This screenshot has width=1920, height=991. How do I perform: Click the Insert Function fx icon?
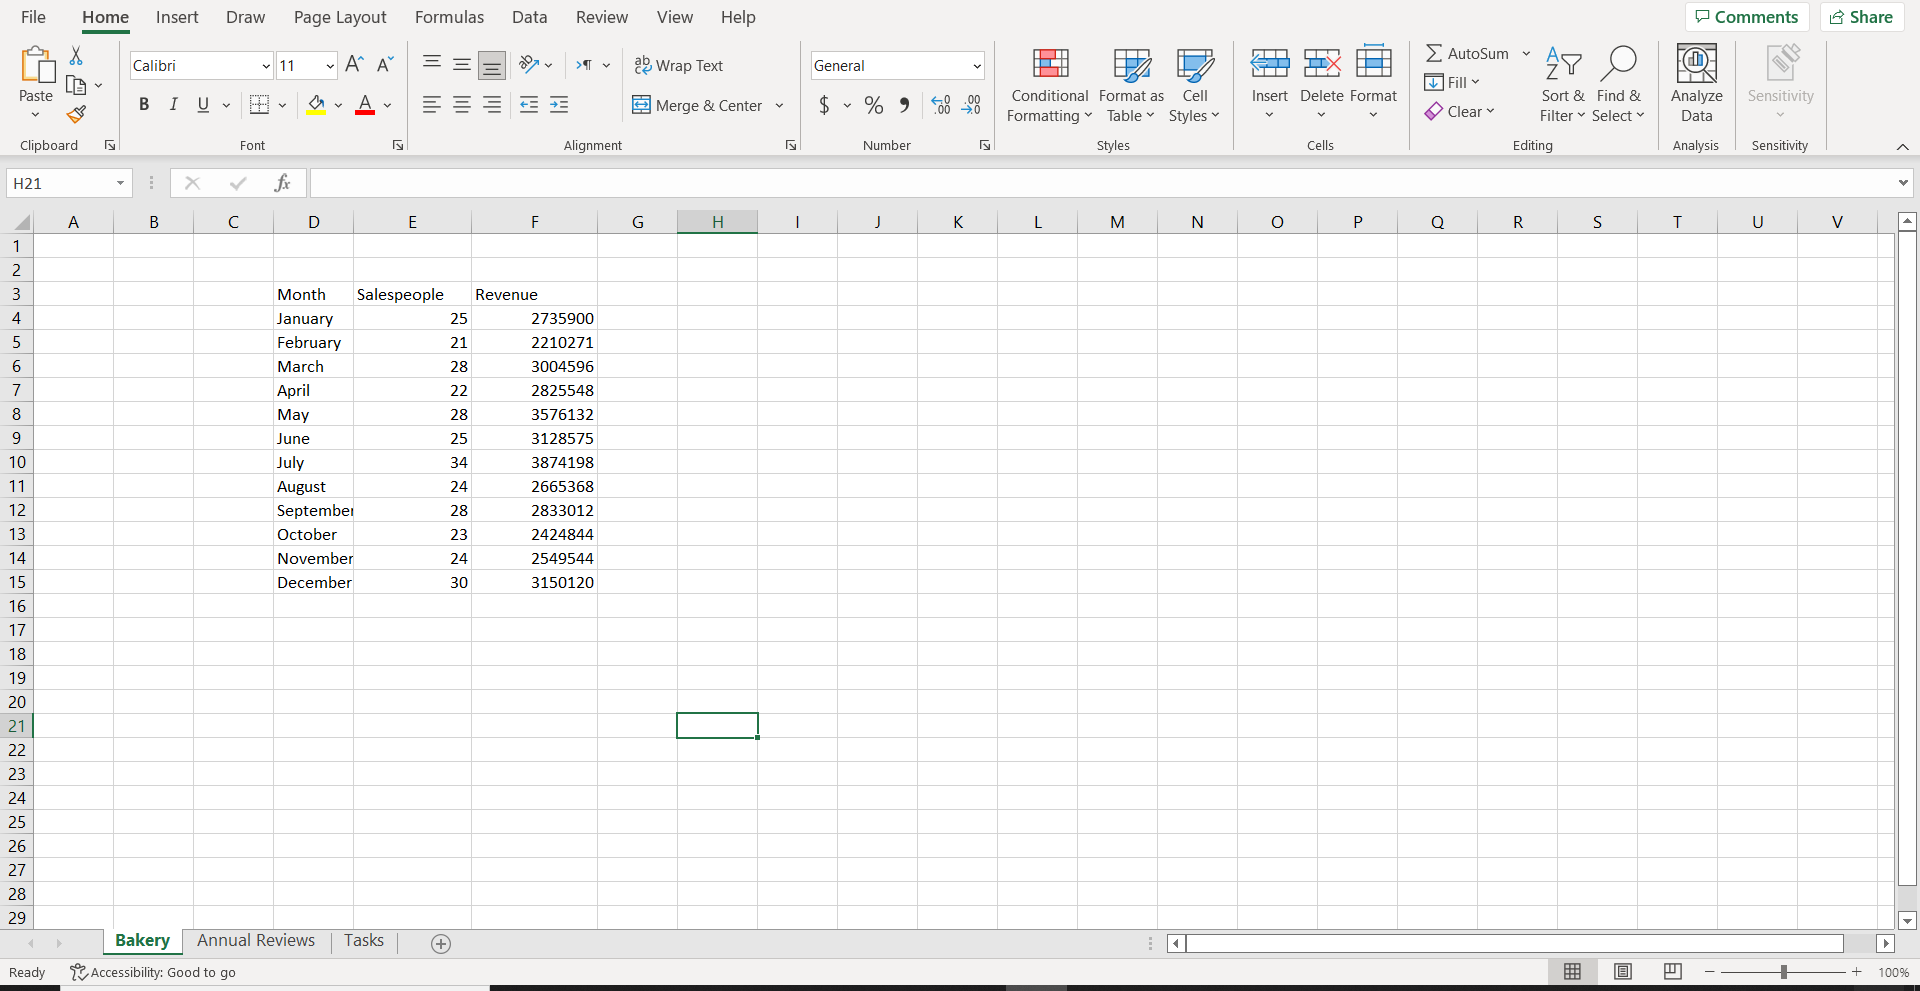click(283, 183)
